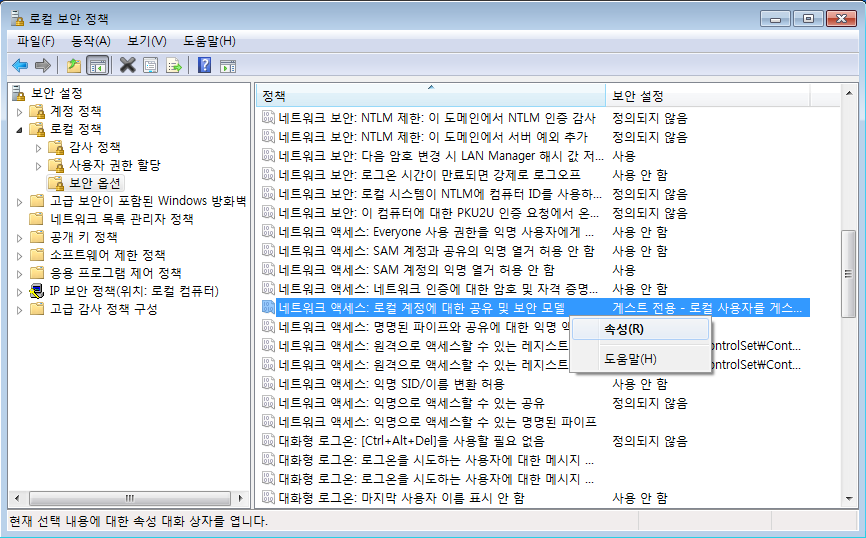
Task: Click the Delete (X) toolbar icon
Action: point(127,65)
